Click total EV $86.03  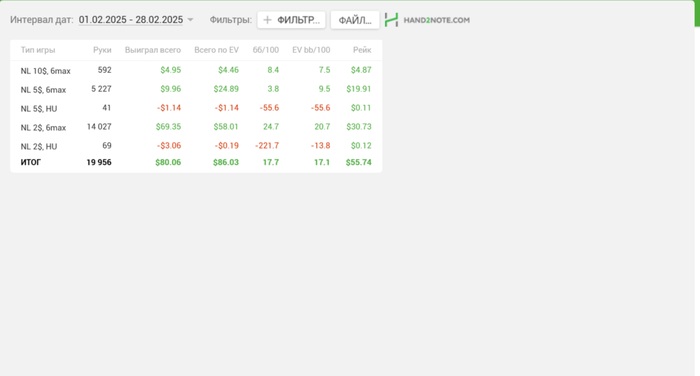pos(226,163)
